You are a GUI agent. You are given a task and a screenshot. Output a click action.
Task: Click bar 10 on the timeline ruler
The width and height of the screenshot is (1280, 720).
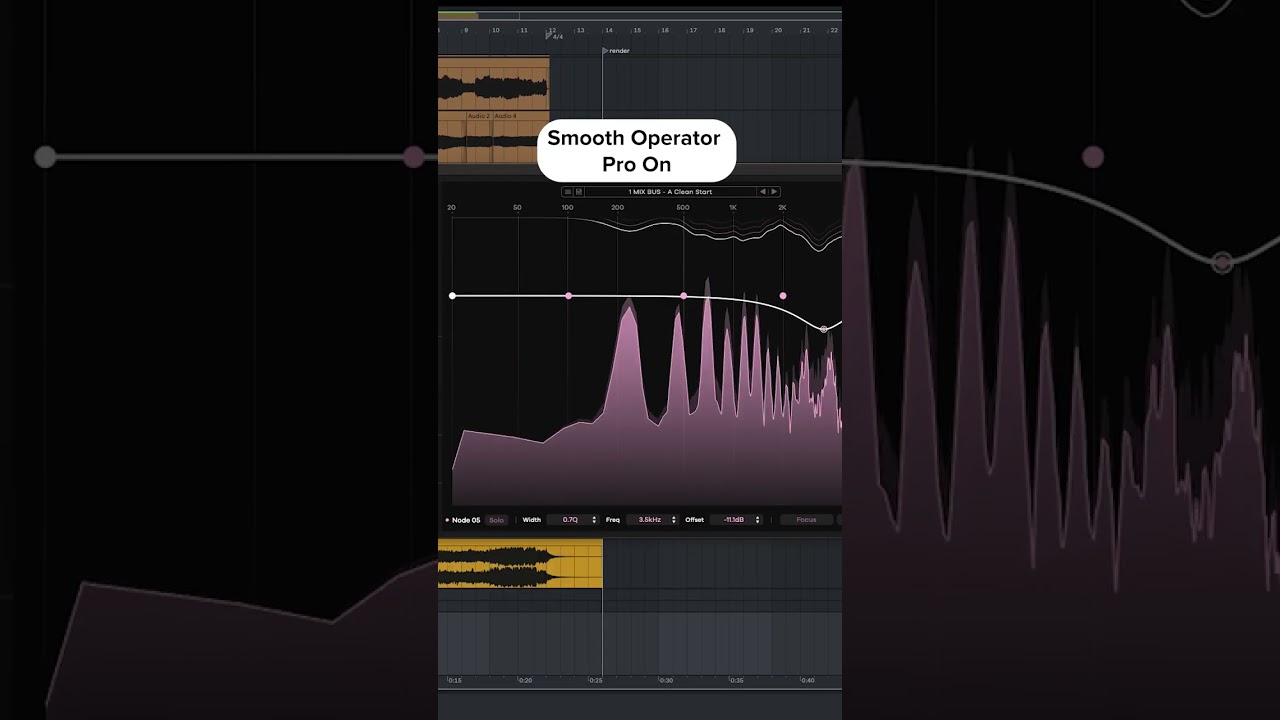pyautogui.click(x=495, y=30)
